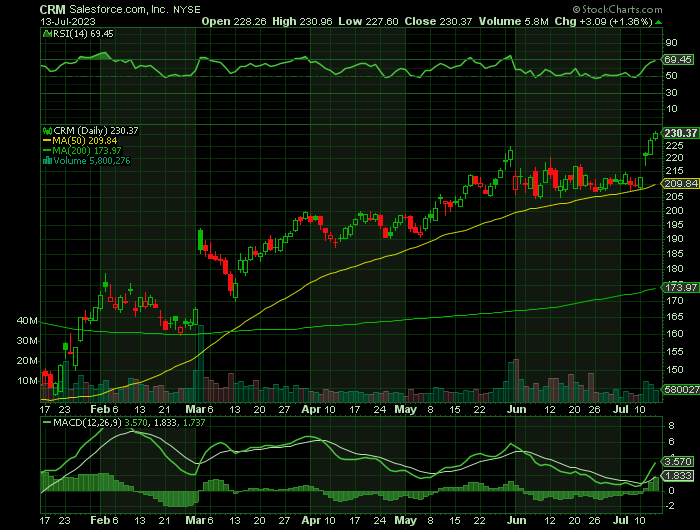This screenshot has height=530, width=700.
Task: Click the latest candlestick at 230.37
Action: click(x=655, y=135)
